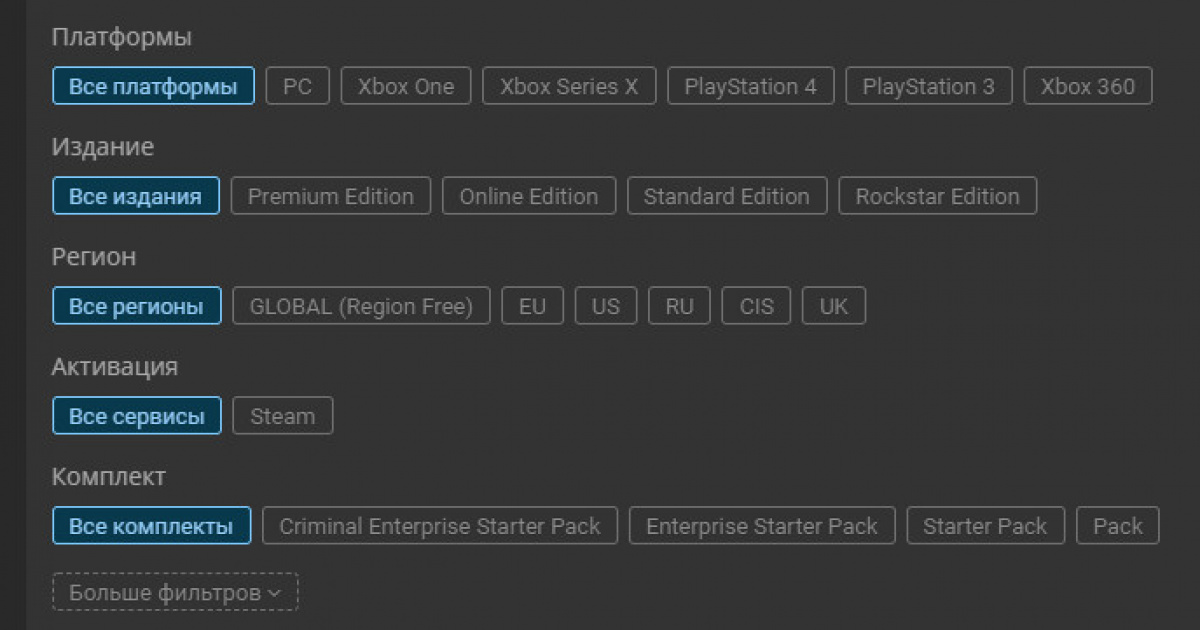The width and height of the screenshot is (1200, 630).
Task: Choose the EU region filter
Action: 533,306
